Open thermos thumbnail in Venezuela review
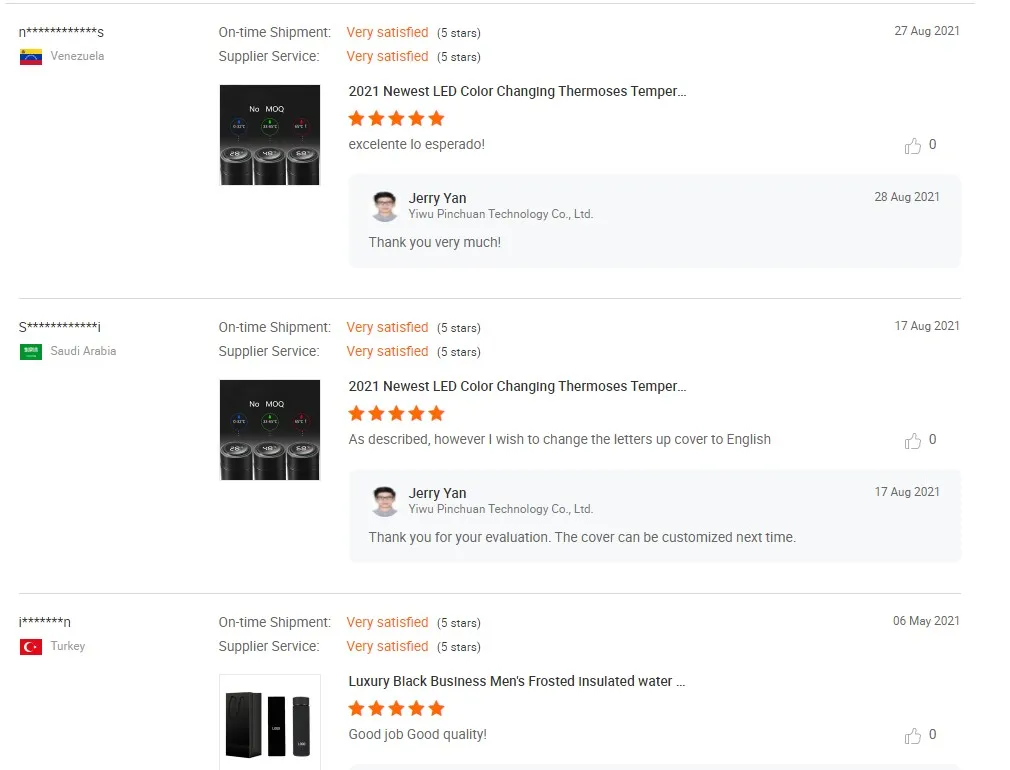The height and width of the screenshot is (770, 1010). [269, 135]
